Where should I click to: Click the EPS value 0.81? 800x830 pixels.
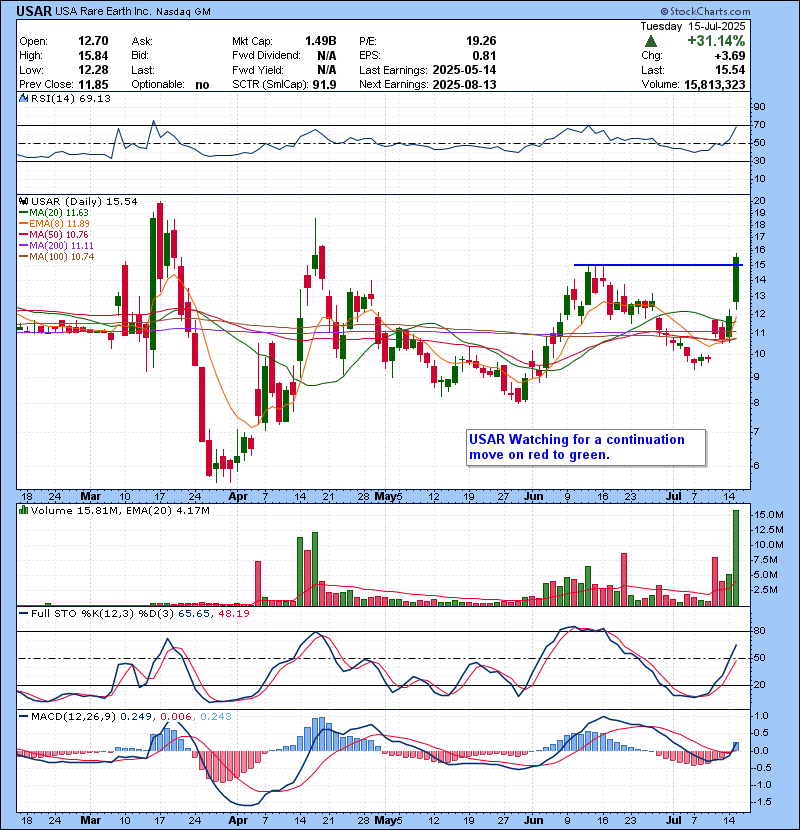pos(484,56)
